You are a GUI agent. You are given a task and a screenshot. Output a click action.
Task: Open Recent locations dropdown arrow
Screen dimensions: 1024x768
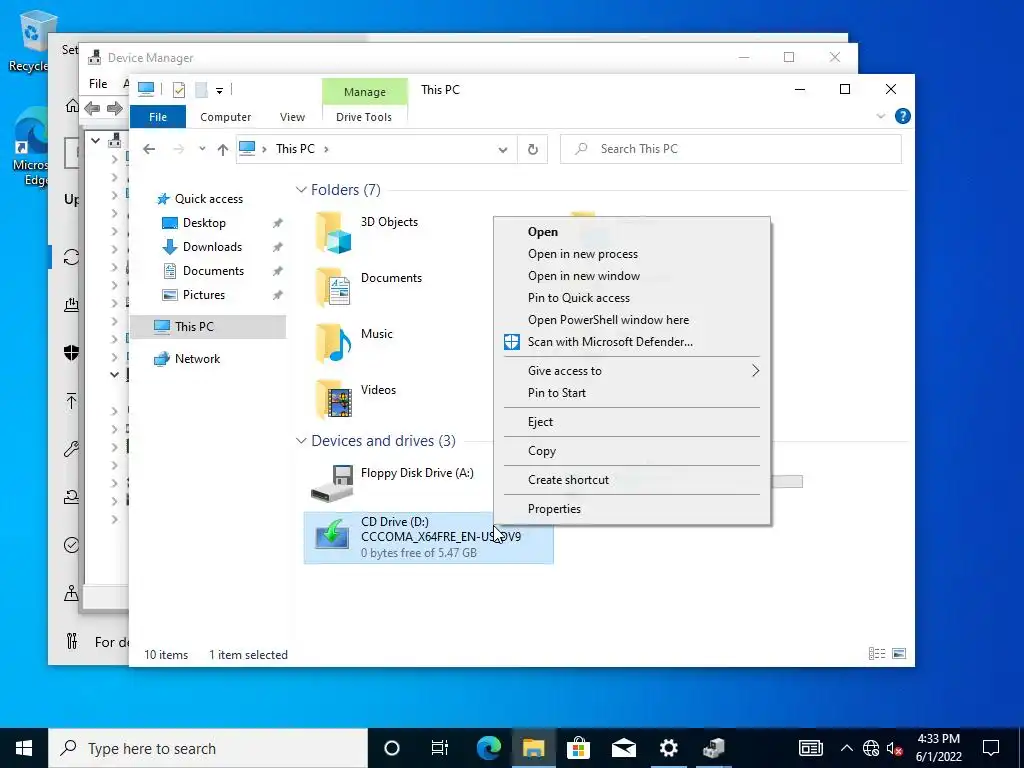tap(202, 149)
